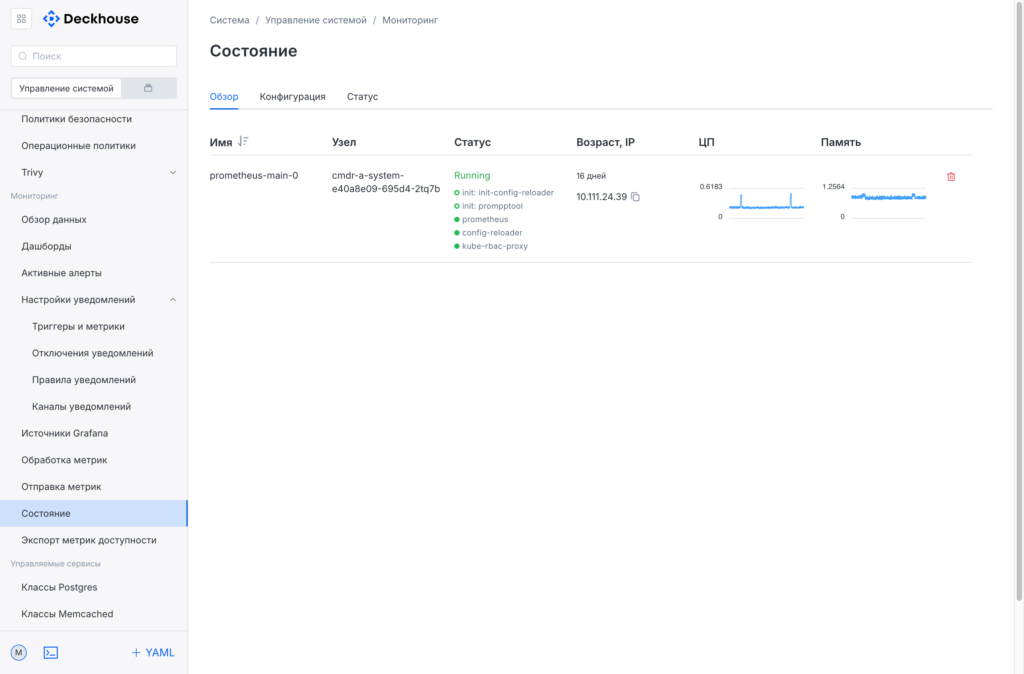Delete prometheus-main-0 using red trash icon
Viewport: 1024px width, 674px height.
pos(951,177)
